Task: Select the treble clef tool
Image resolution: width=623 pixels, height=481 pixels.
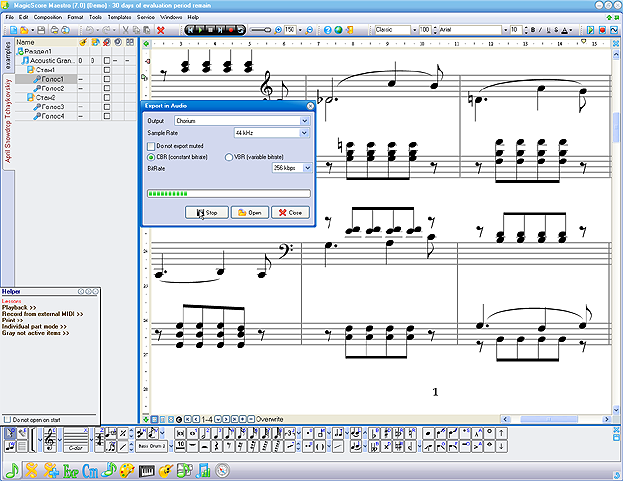Action: [50, 440]
